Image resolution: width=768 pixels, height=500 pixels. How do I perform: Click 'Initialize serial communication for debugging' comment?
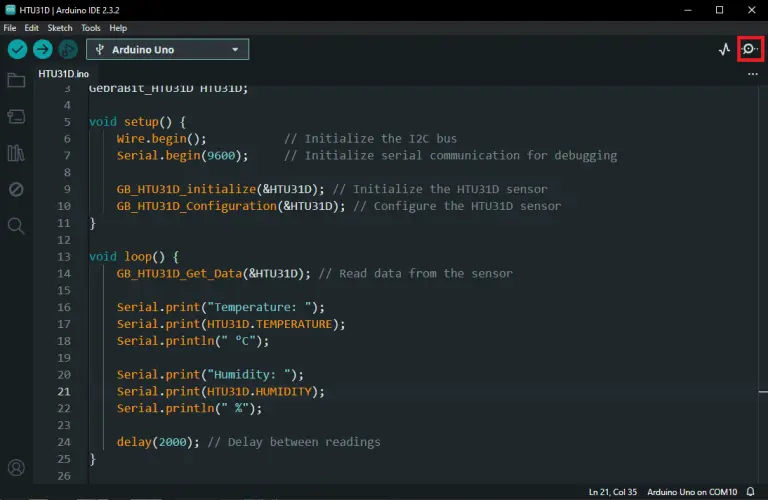click(x=451, y=156)
